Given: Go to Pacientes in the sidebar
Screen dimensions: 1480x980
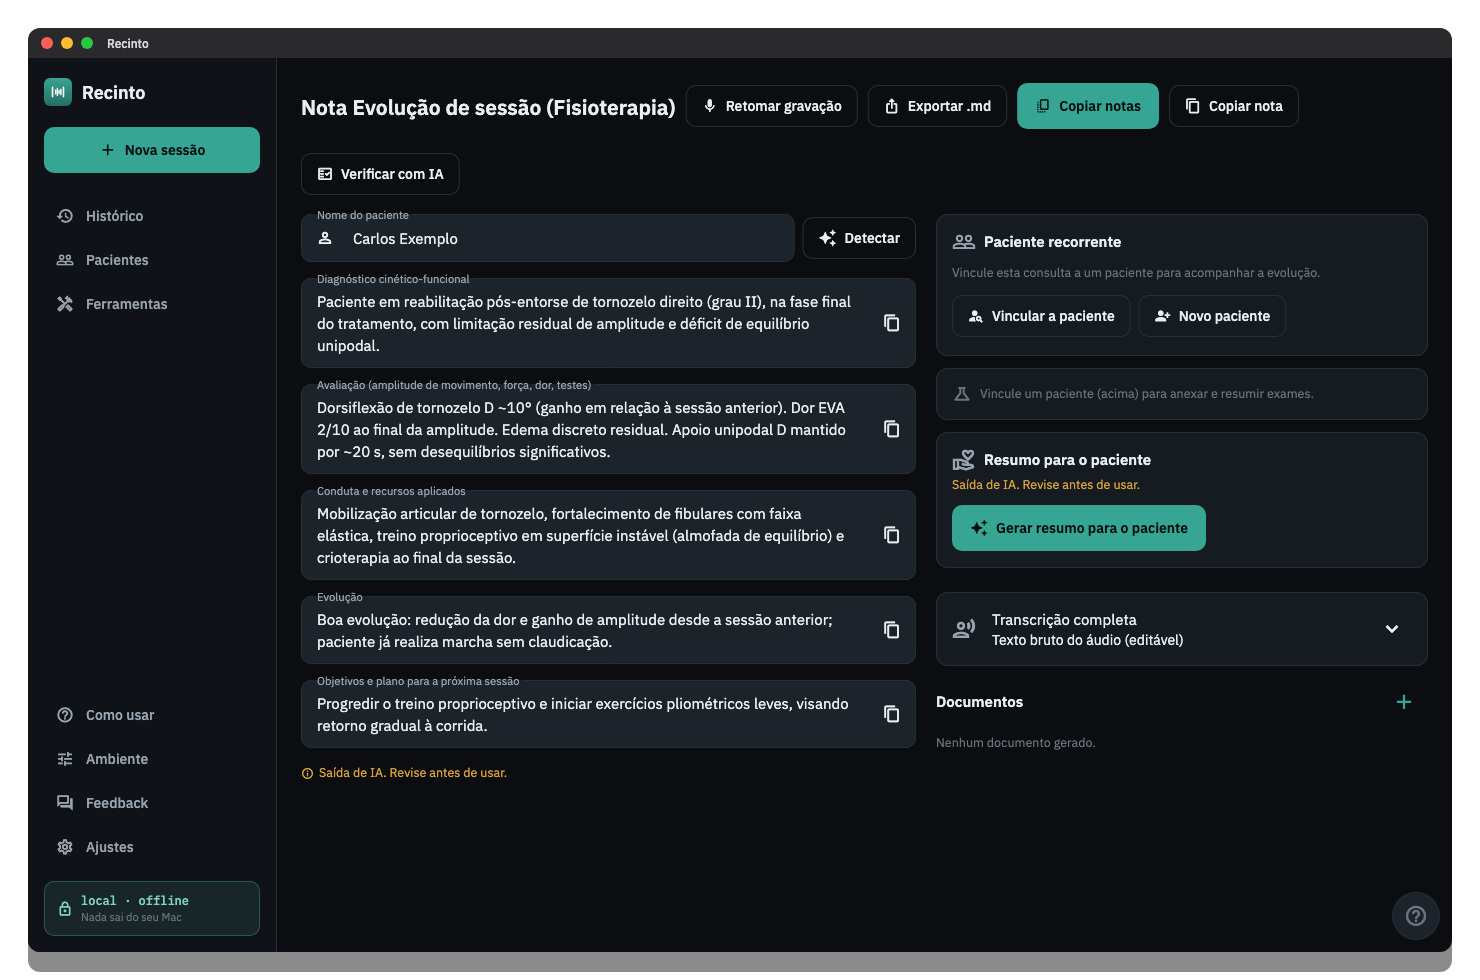Looking at the screenshot, I should [152, 260].
